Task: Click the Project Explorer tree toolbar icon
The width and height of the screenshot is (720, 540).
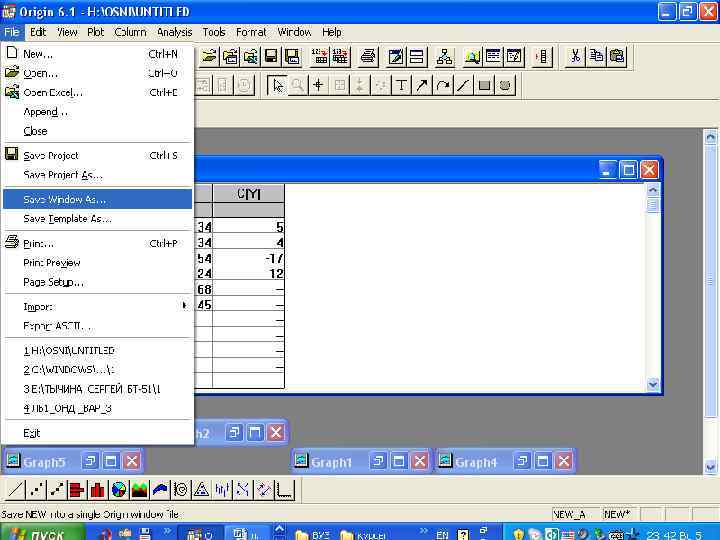Action: [444, 57]
